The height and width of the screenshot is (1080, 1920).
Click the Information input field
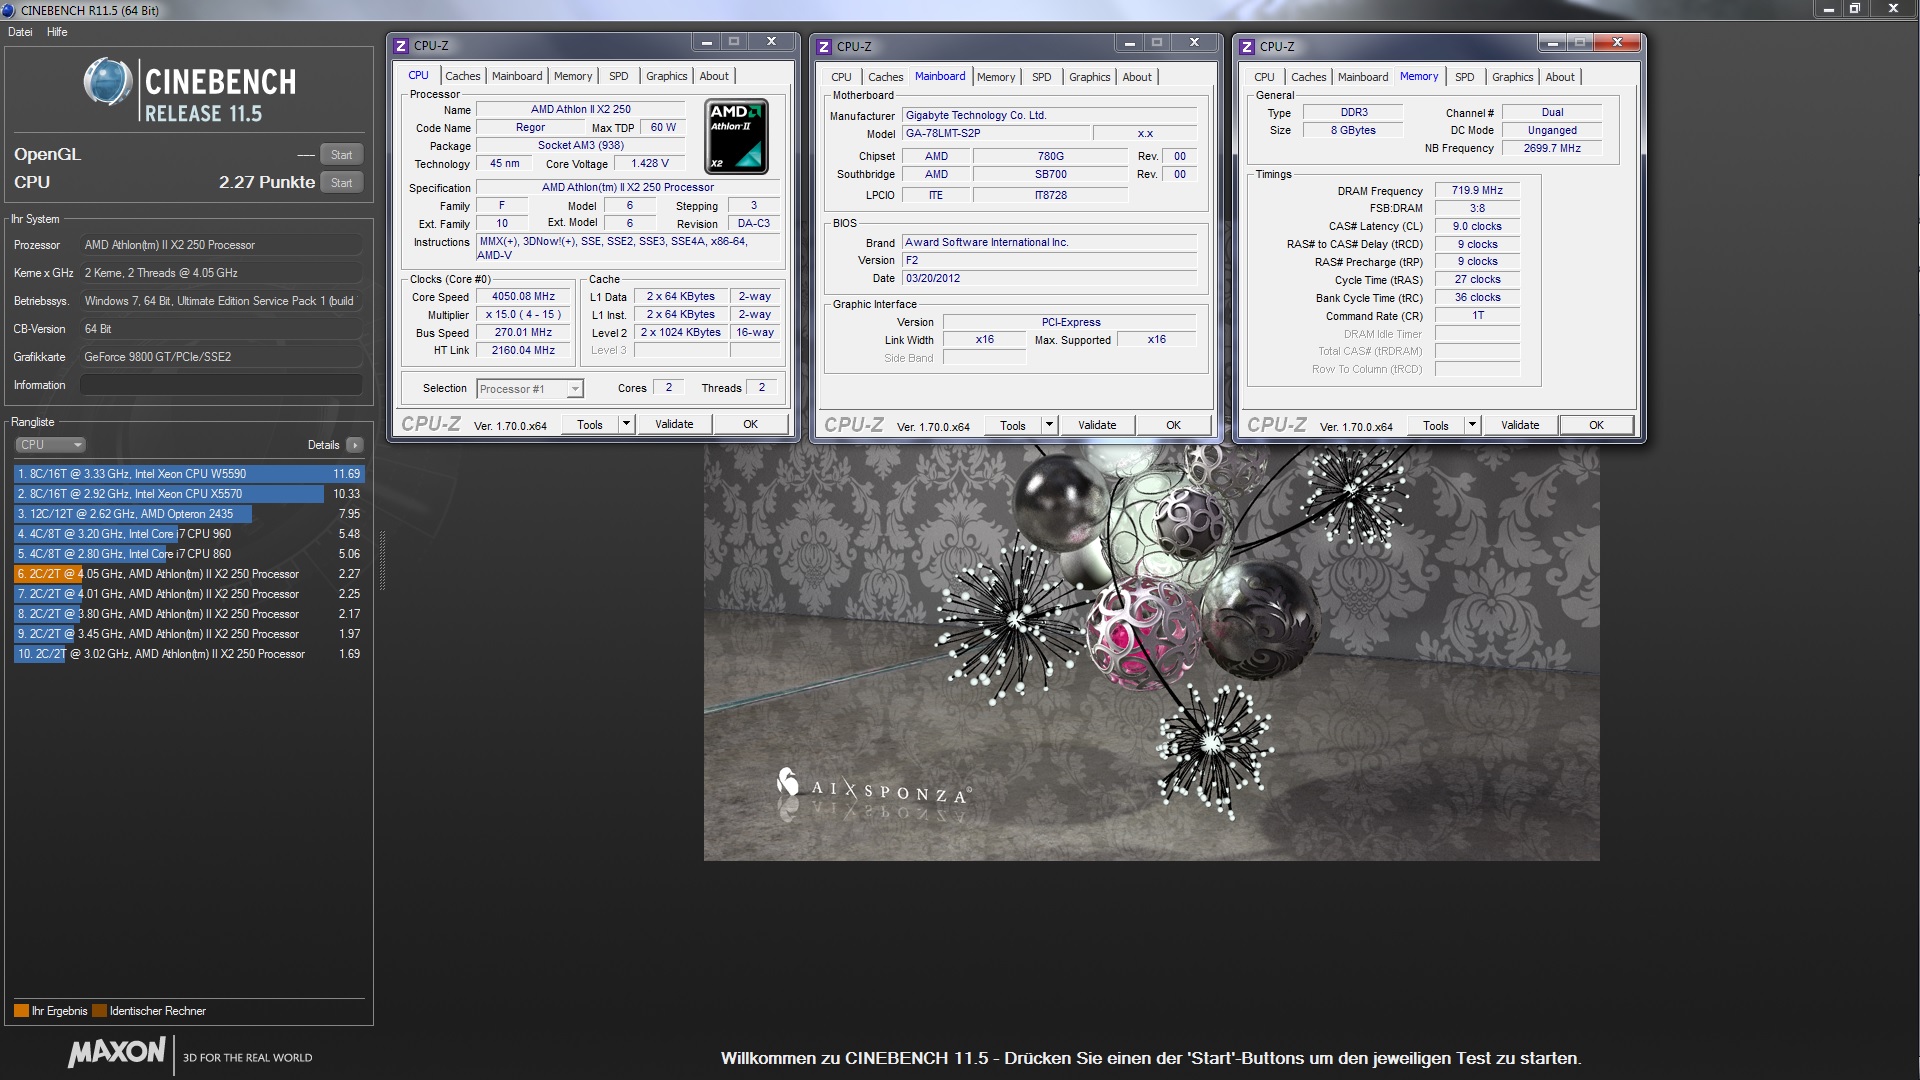coord(221,385)
